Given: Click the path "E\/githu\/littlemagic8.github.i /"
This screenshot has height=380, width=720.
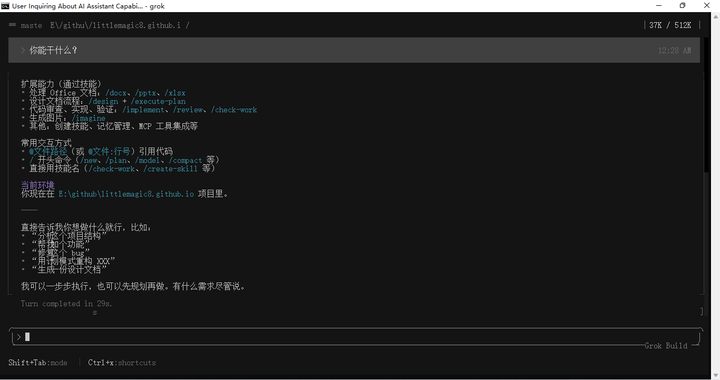Looking at the screenshot, I should [x=120, y=25].
